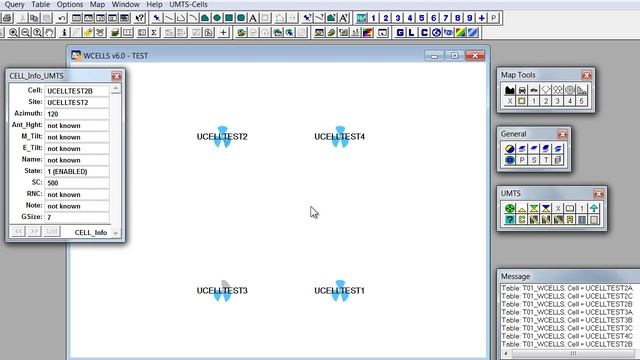Viewport: 640px width, 360px height.
Task: Click the Print toolbar icon
Action: pos(7,18)
